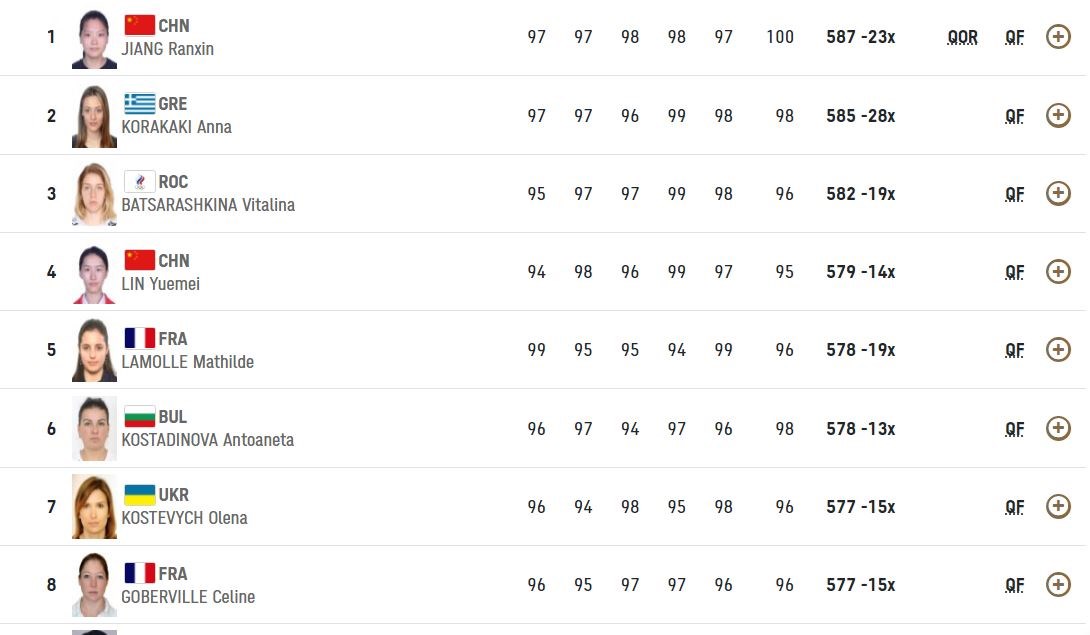Click France flag next to LAMOLLE Mathilde

tap(139, 338)
